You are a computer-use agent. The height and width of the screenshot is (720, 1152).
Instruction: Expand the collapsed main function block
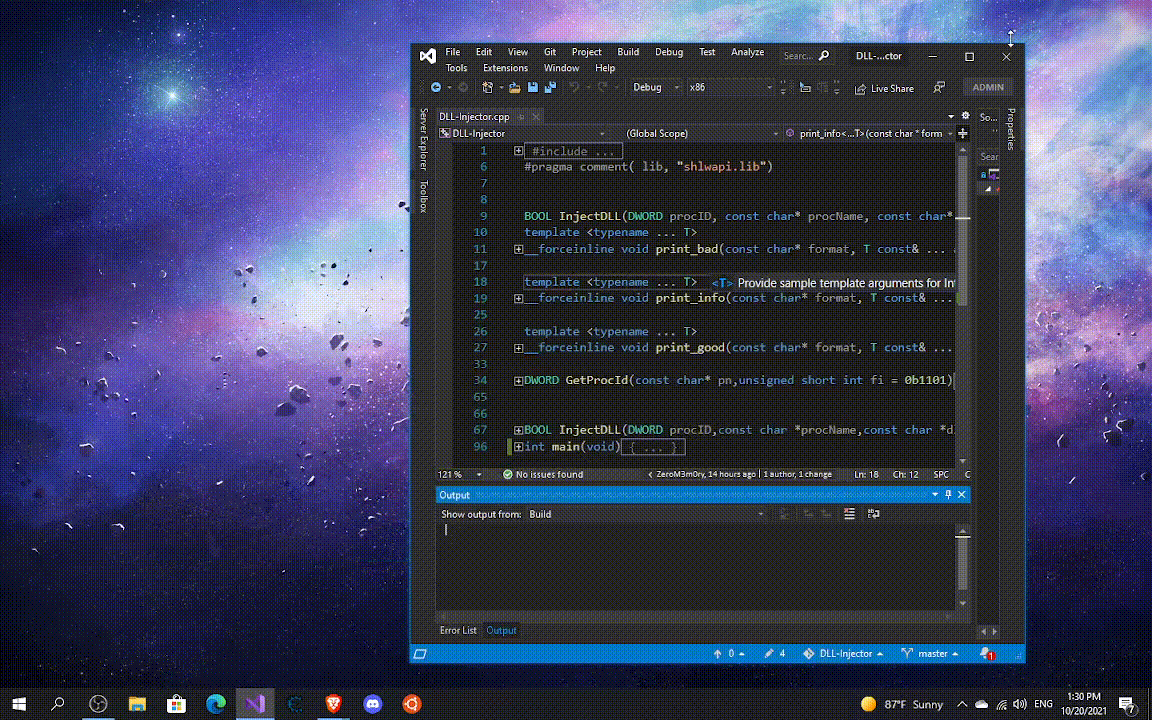(518, 447)
